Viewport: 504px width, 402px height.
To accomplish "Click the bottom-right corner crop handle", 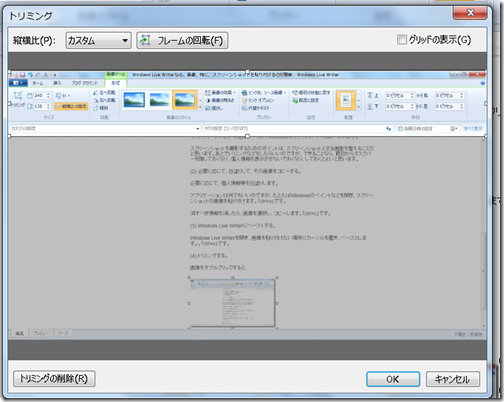I will [486, 136].
